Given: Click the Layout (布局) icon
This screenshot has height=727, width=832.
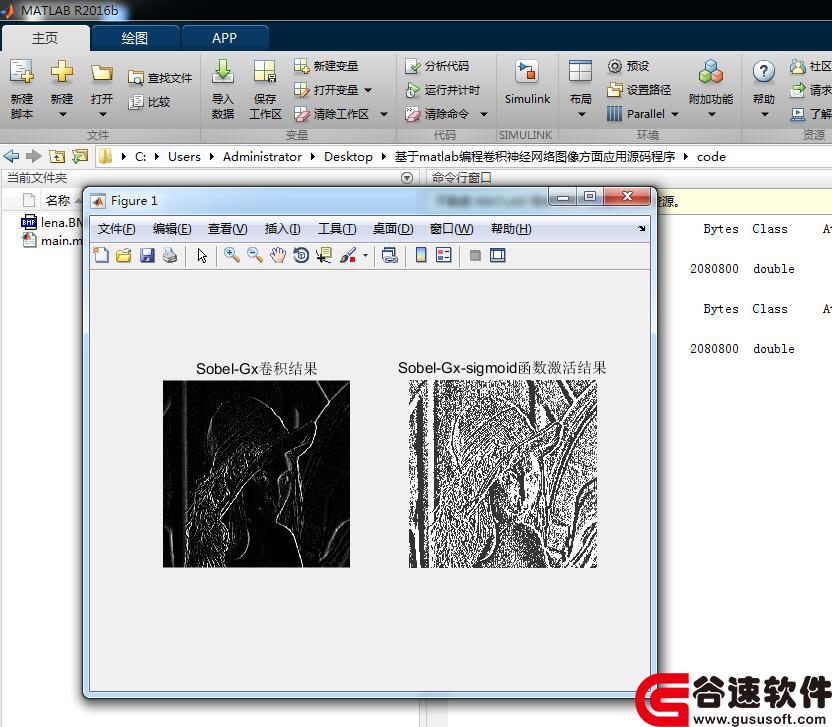Looking at the screenshot, I should 580,71.
